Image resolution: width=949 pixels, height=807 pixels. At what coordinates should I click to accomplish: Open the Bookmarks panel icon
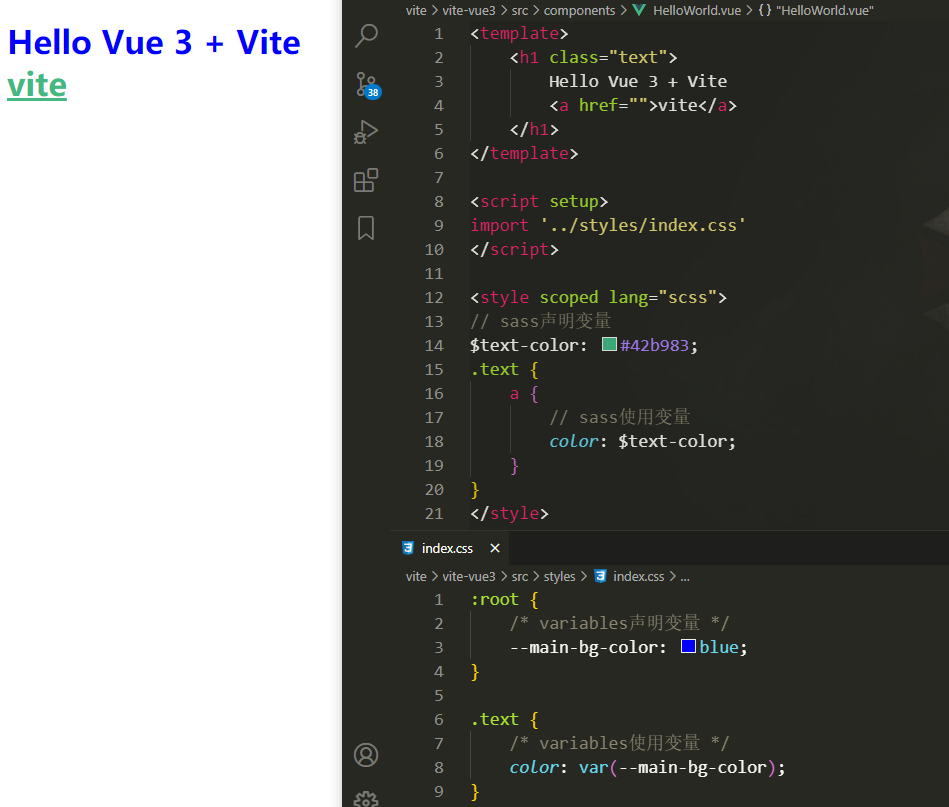click(x=366, y=228)
